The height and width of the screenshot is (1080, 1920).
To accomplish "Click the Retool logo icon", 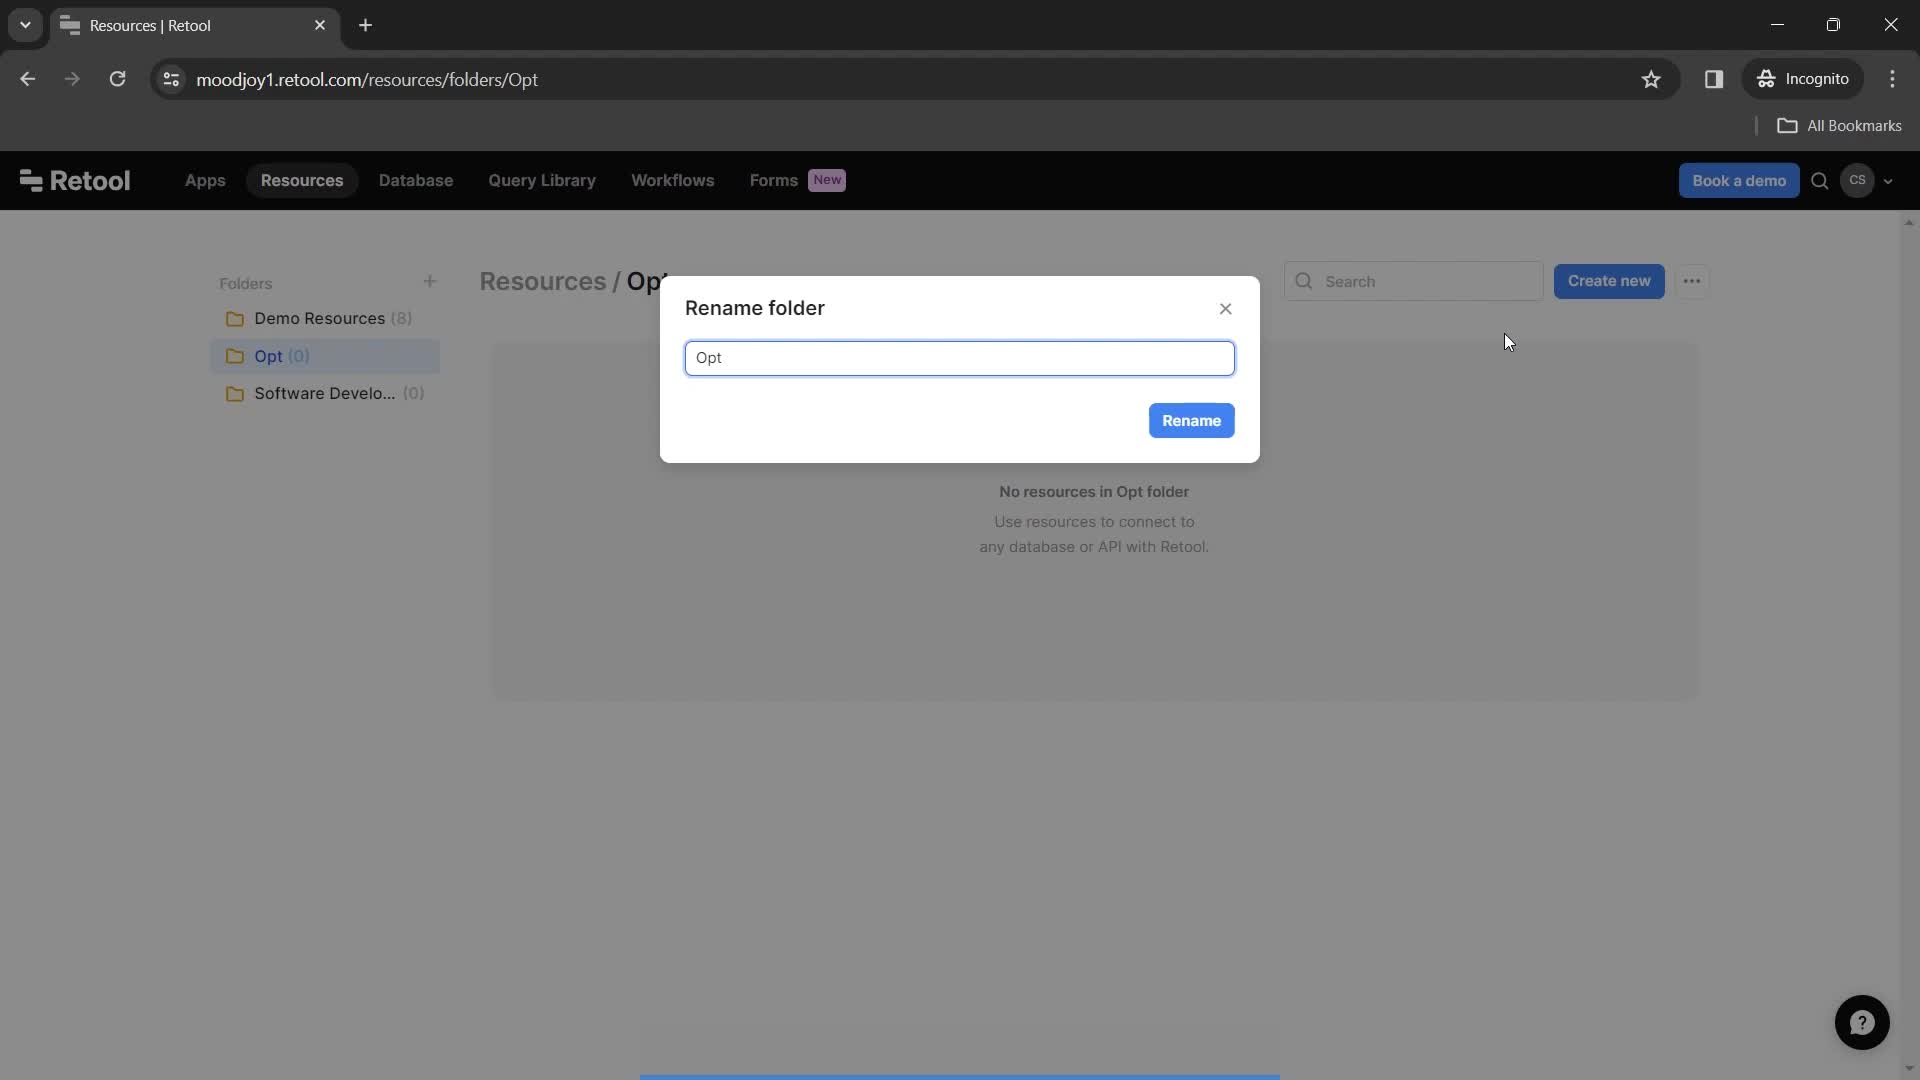I will [x=29, y=179].
